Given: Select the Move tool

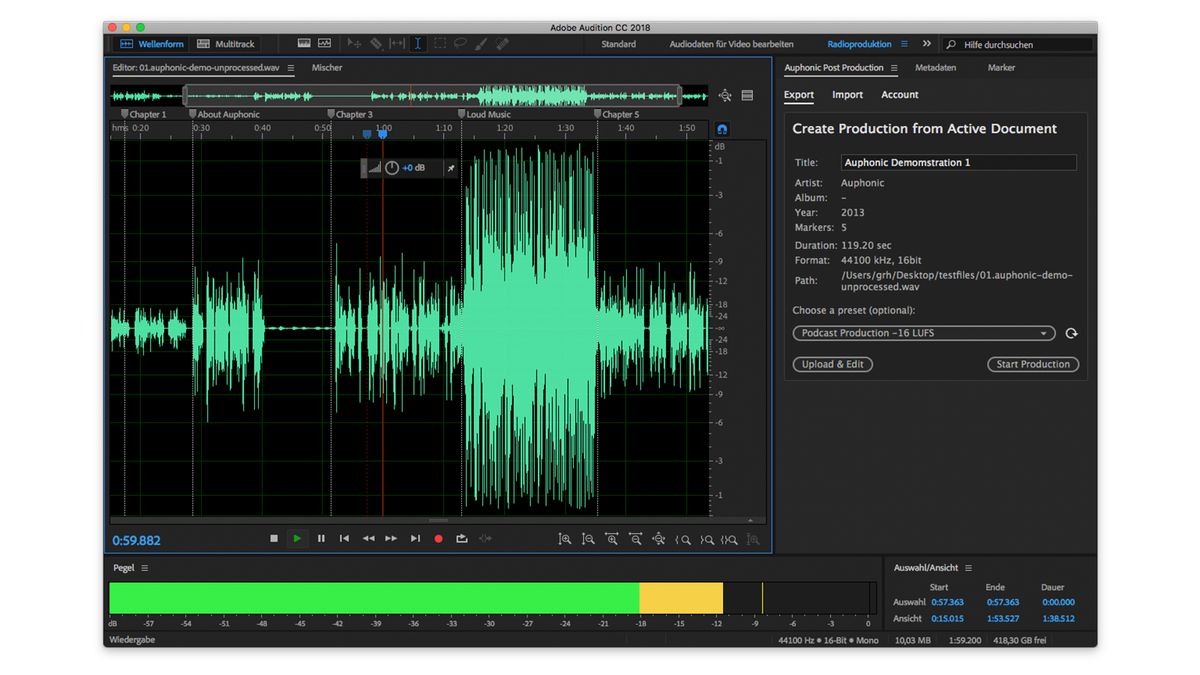Looking at the screenshot, I should (x=354, y=44).
